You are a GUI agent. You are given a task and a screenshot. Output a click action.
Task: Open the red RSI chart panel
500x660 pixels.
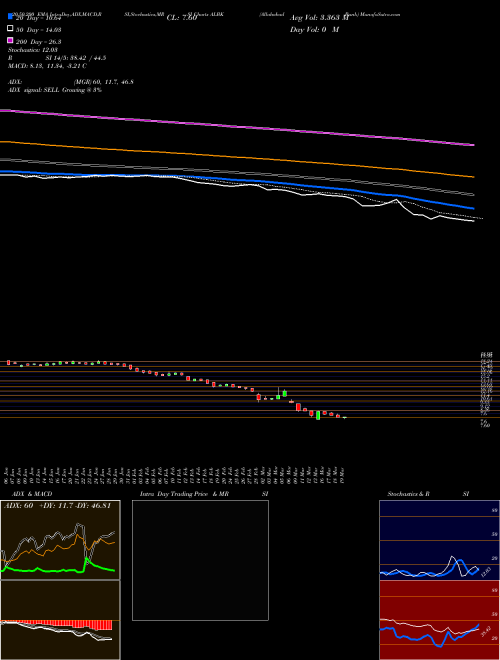click(439, 620)
